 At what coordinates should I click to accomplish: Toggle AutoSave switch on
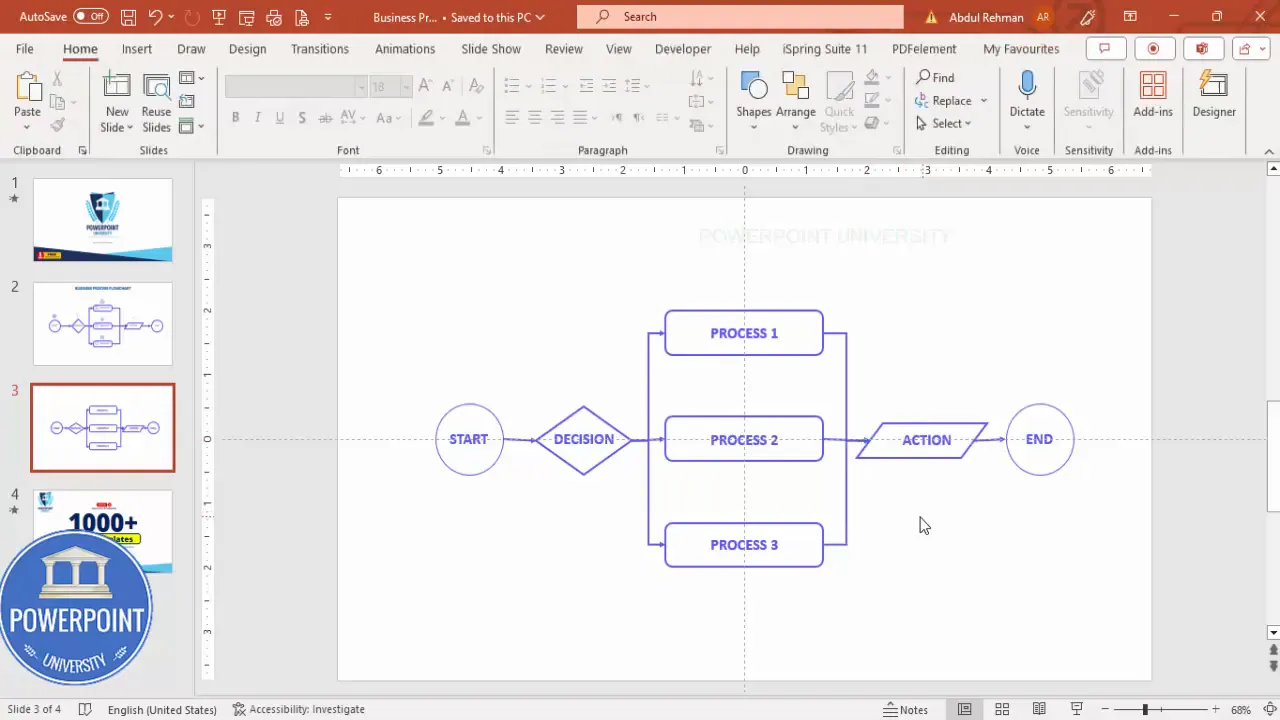(x=91, y=17)
